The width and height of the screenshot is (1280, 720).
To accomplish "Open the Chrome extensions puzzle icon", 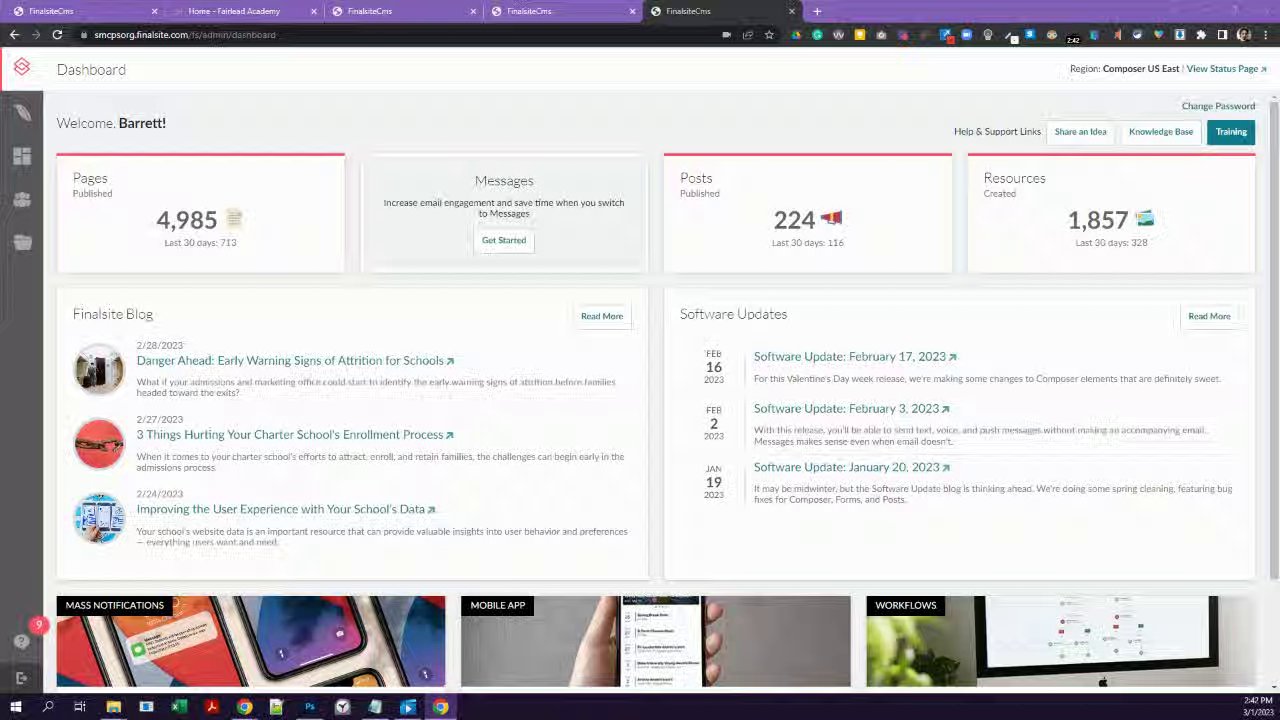I will coord(1201,35).
